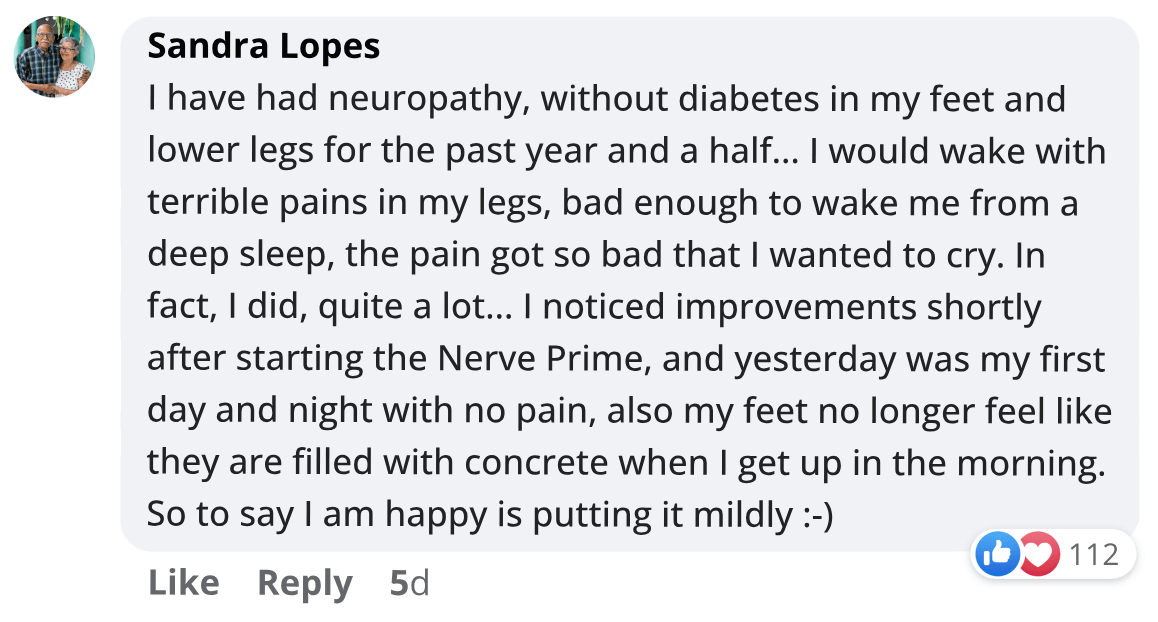Click the word "happy" in the last line
This screenshot has width=1158, height=622.
[x=443, y=515]
